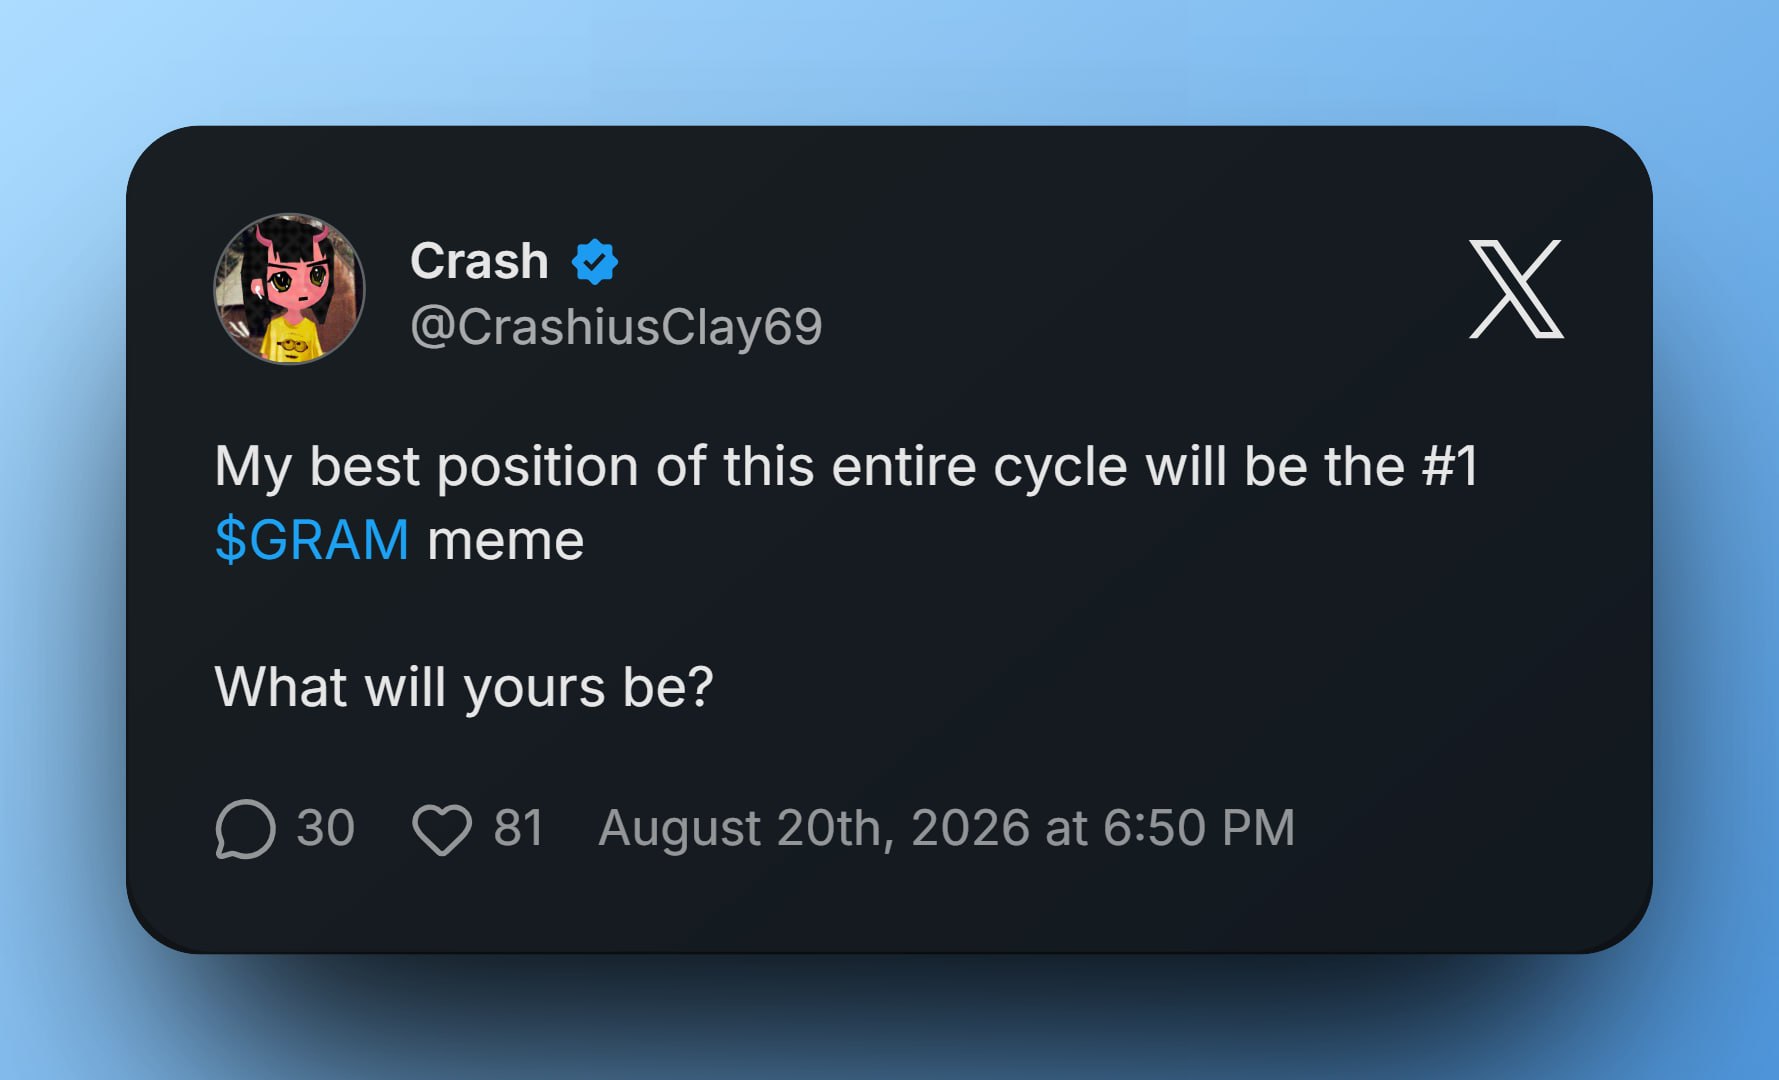Click the like count 81

click(518, 828)
